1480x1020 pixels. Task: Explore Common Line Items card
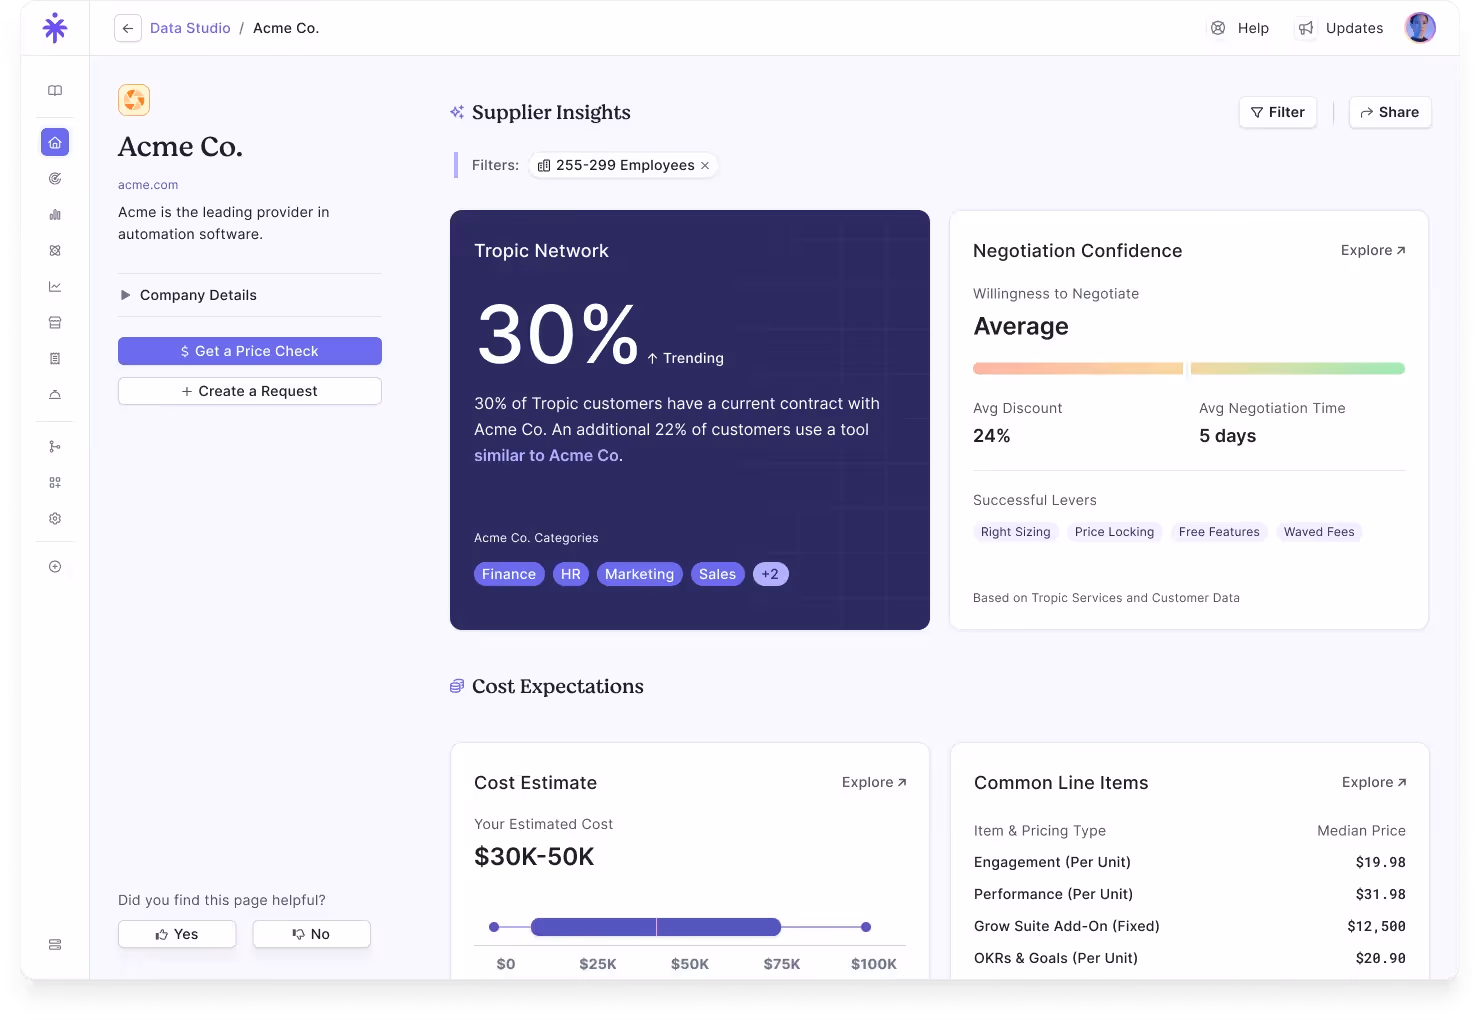coord(1374,782)
